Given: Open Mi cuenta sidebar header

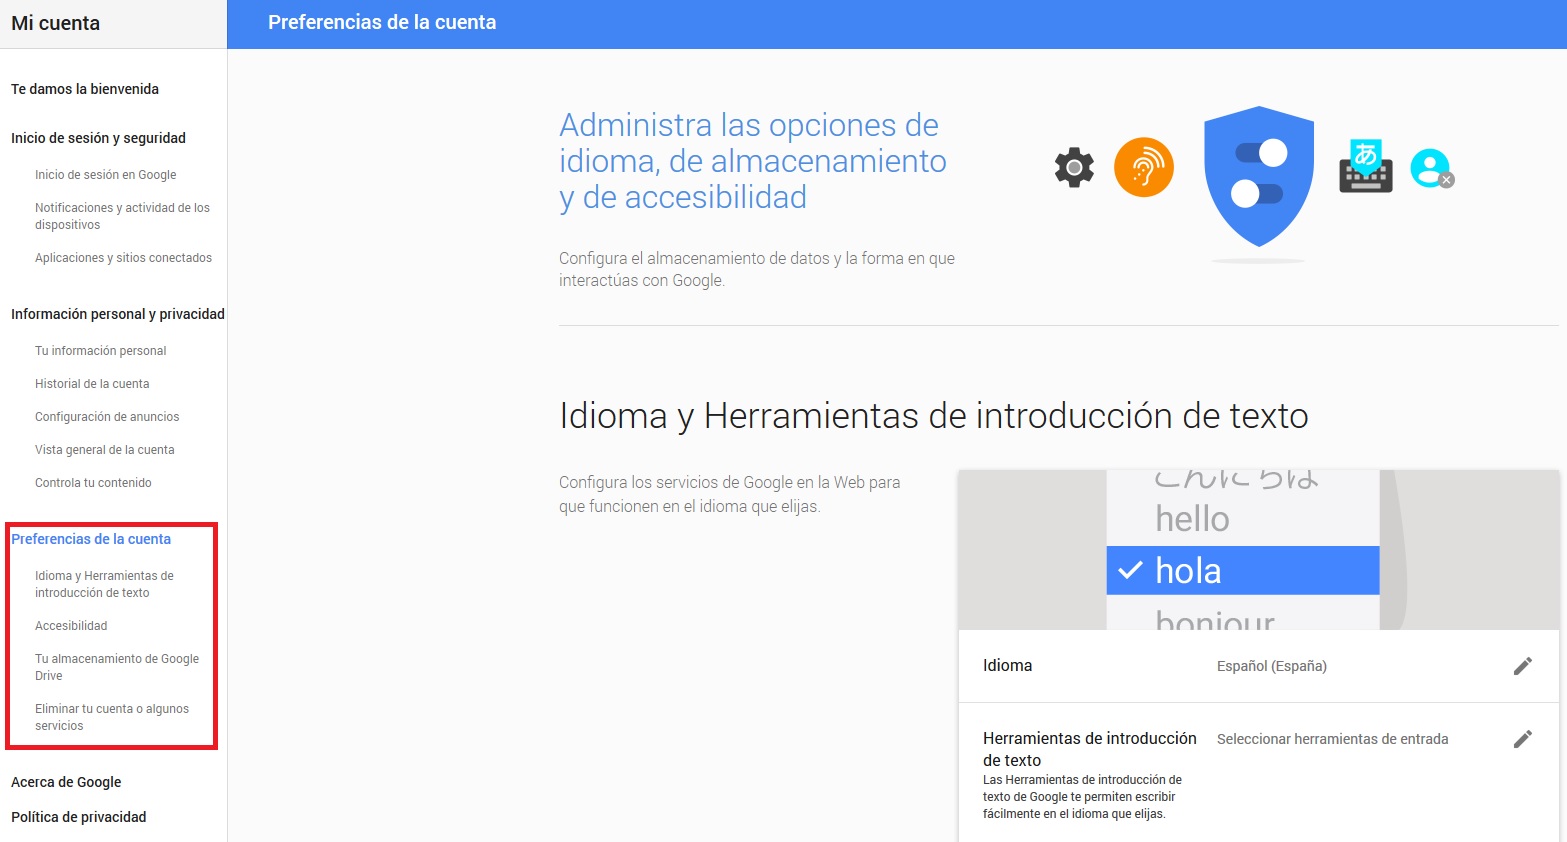Looking at the screenshot, I should click(x=55, y=23).
